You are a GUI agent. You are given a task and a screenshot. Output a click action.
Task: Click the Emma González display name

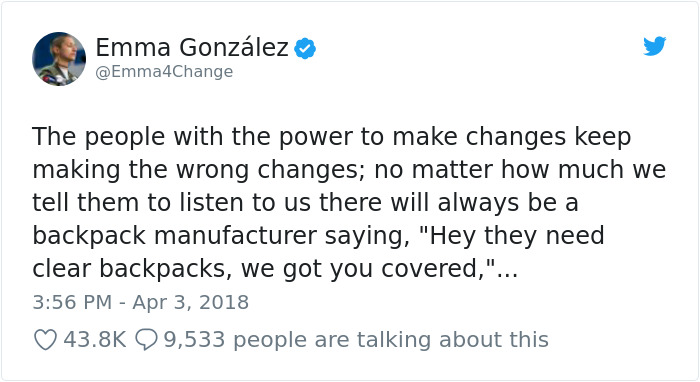pyautogui.click(x=192, y=47)
